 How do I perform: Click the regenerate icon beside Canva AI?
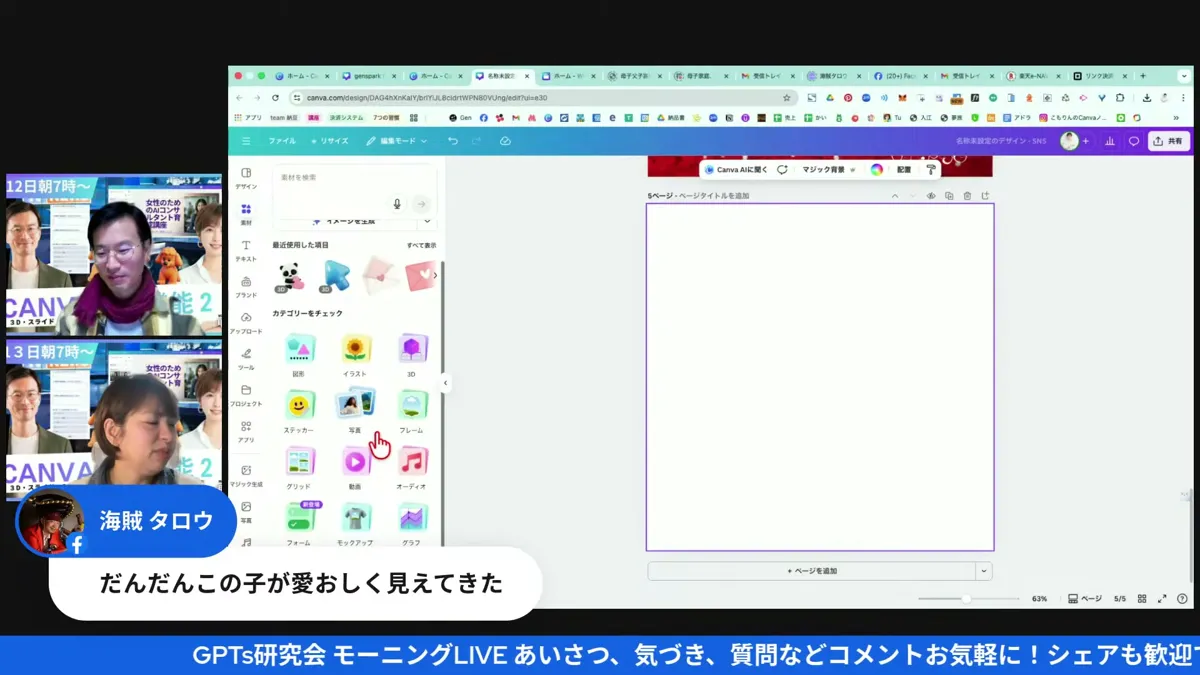782,170
